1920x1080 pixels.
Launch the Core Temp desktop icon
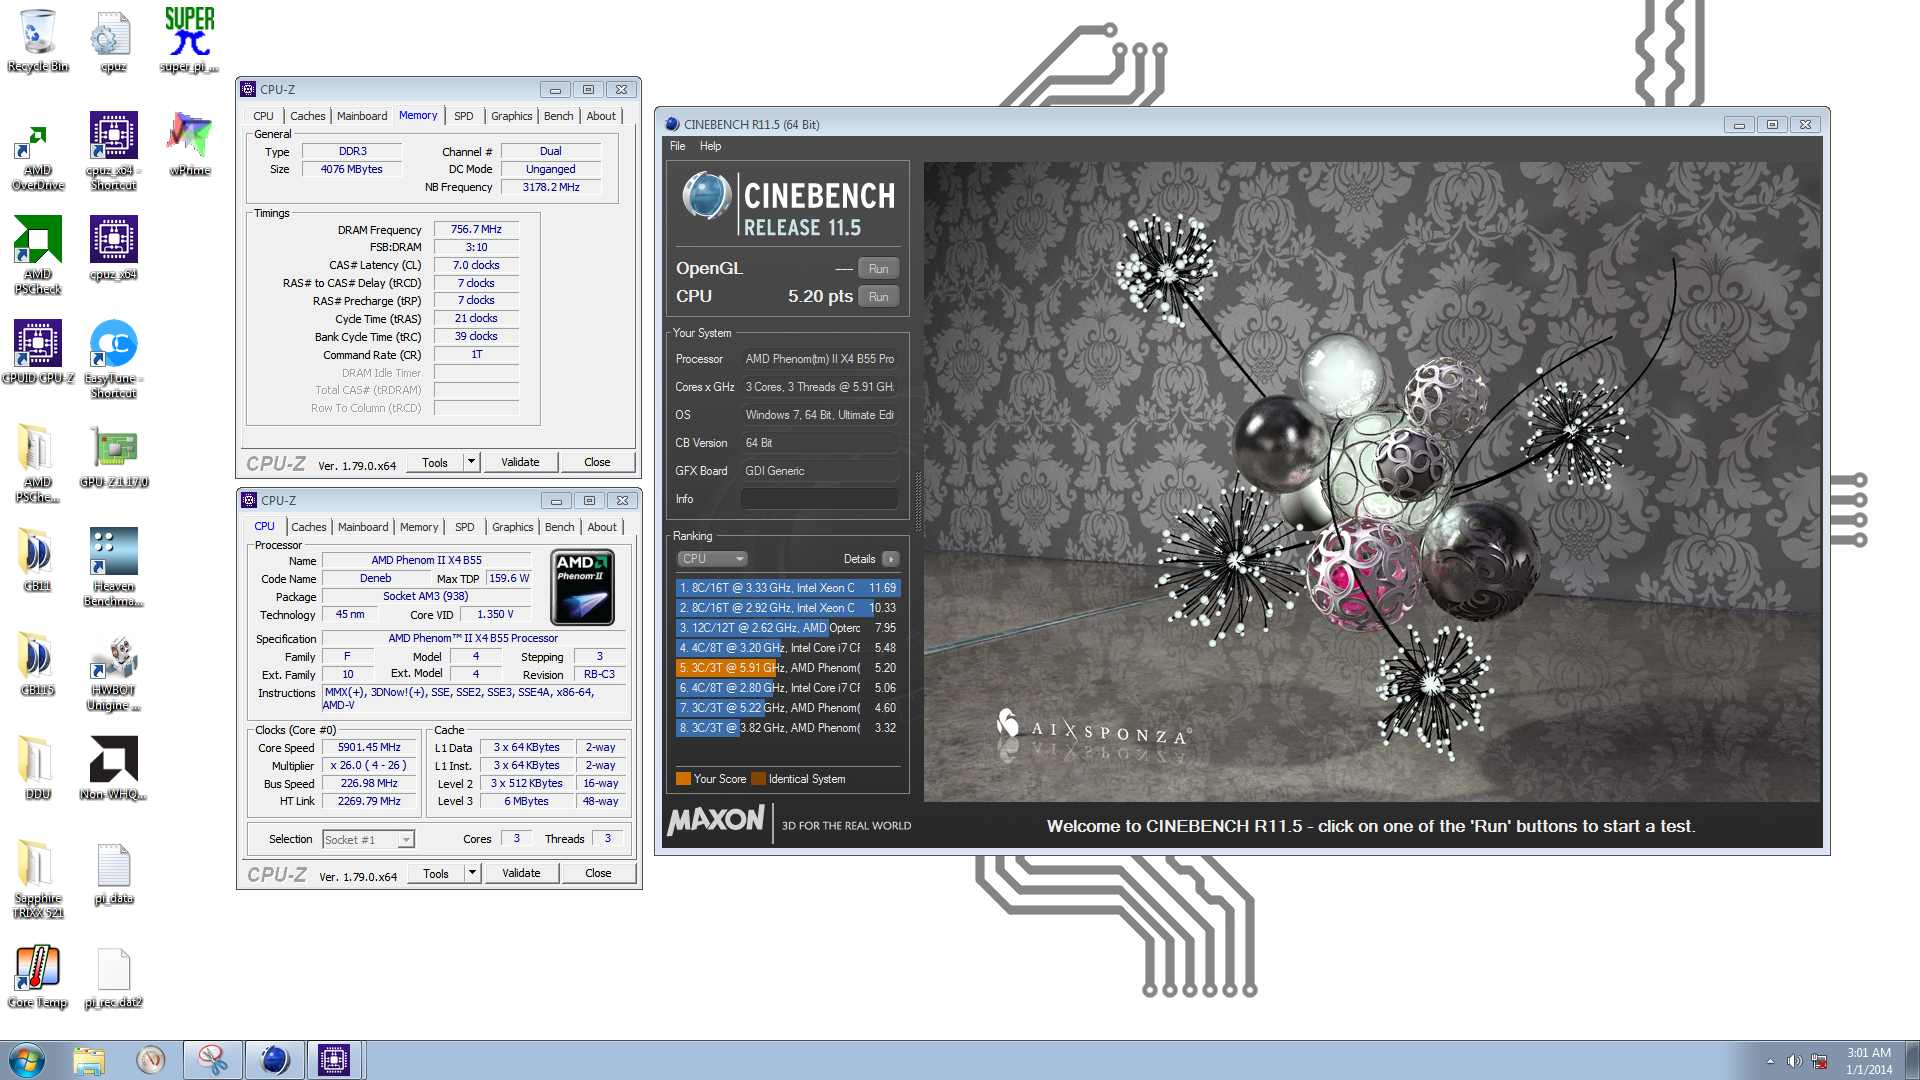pos(38,976)
